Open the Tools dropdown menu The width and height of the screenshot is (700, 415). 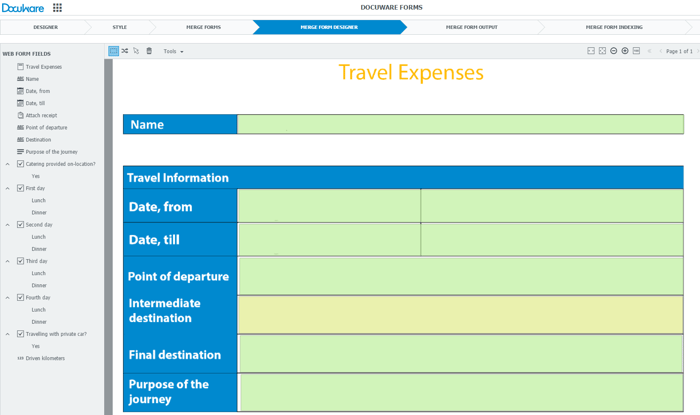pyautogui.click(x=173, y=51)
